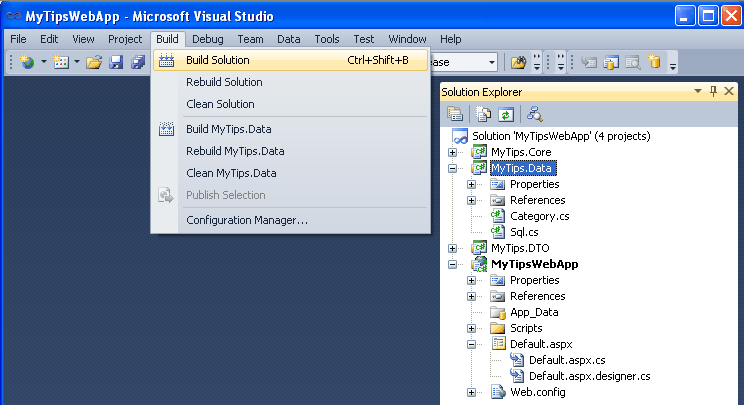
Task: Close the Solution Explorer panel
Action: pos(729,92)
